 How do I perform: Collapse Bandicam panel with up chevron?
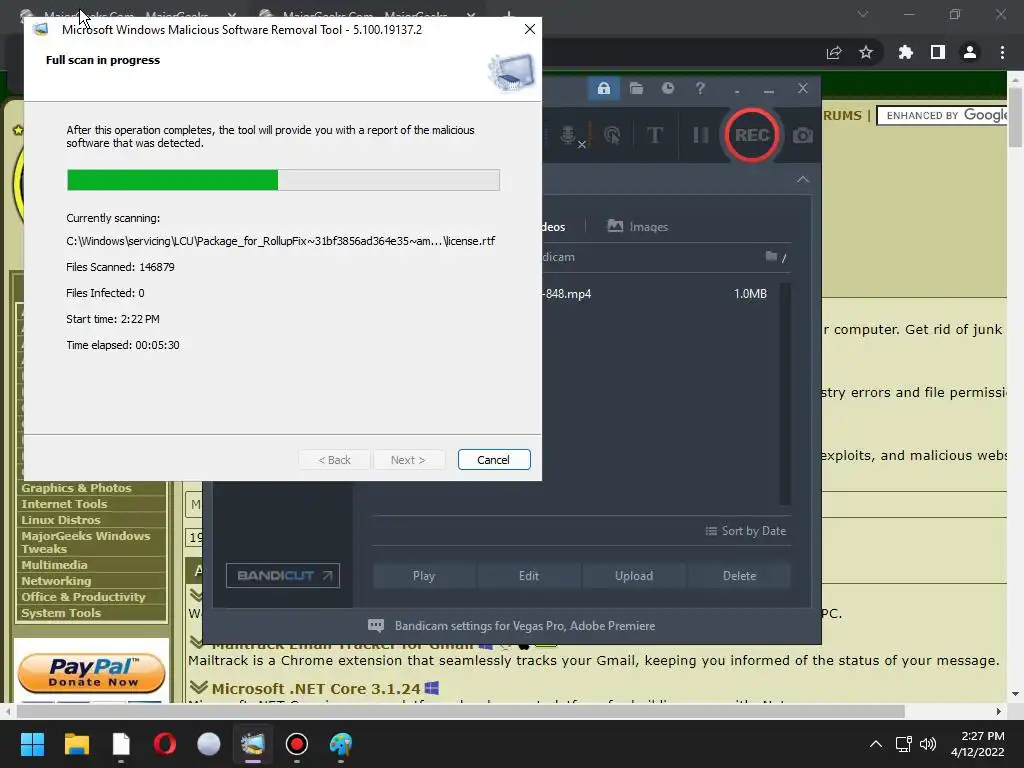pos(803,180)
